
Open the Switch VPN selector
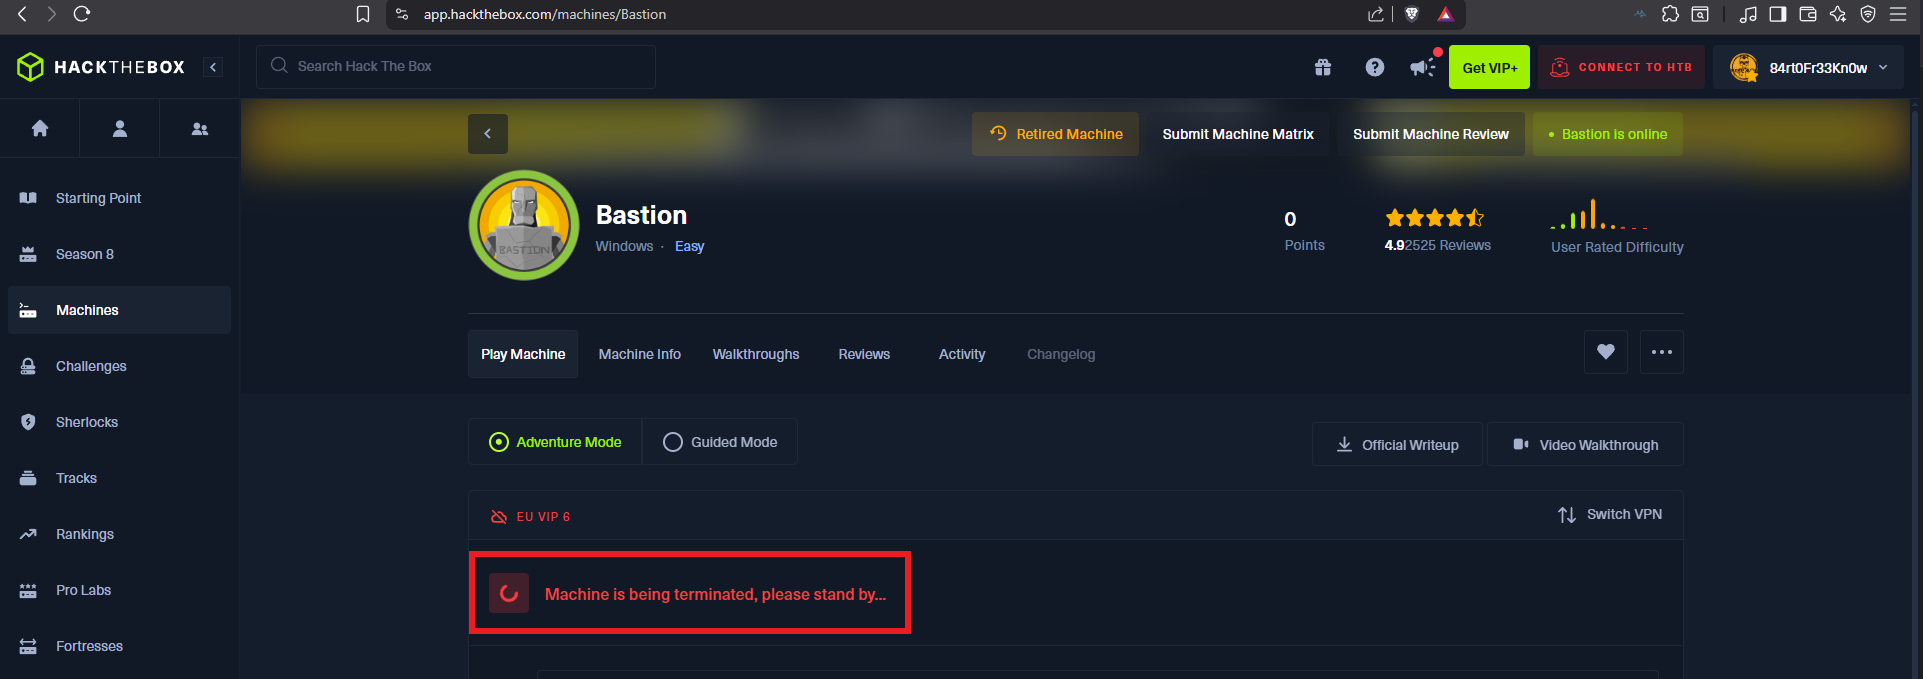coord(1610,515)
